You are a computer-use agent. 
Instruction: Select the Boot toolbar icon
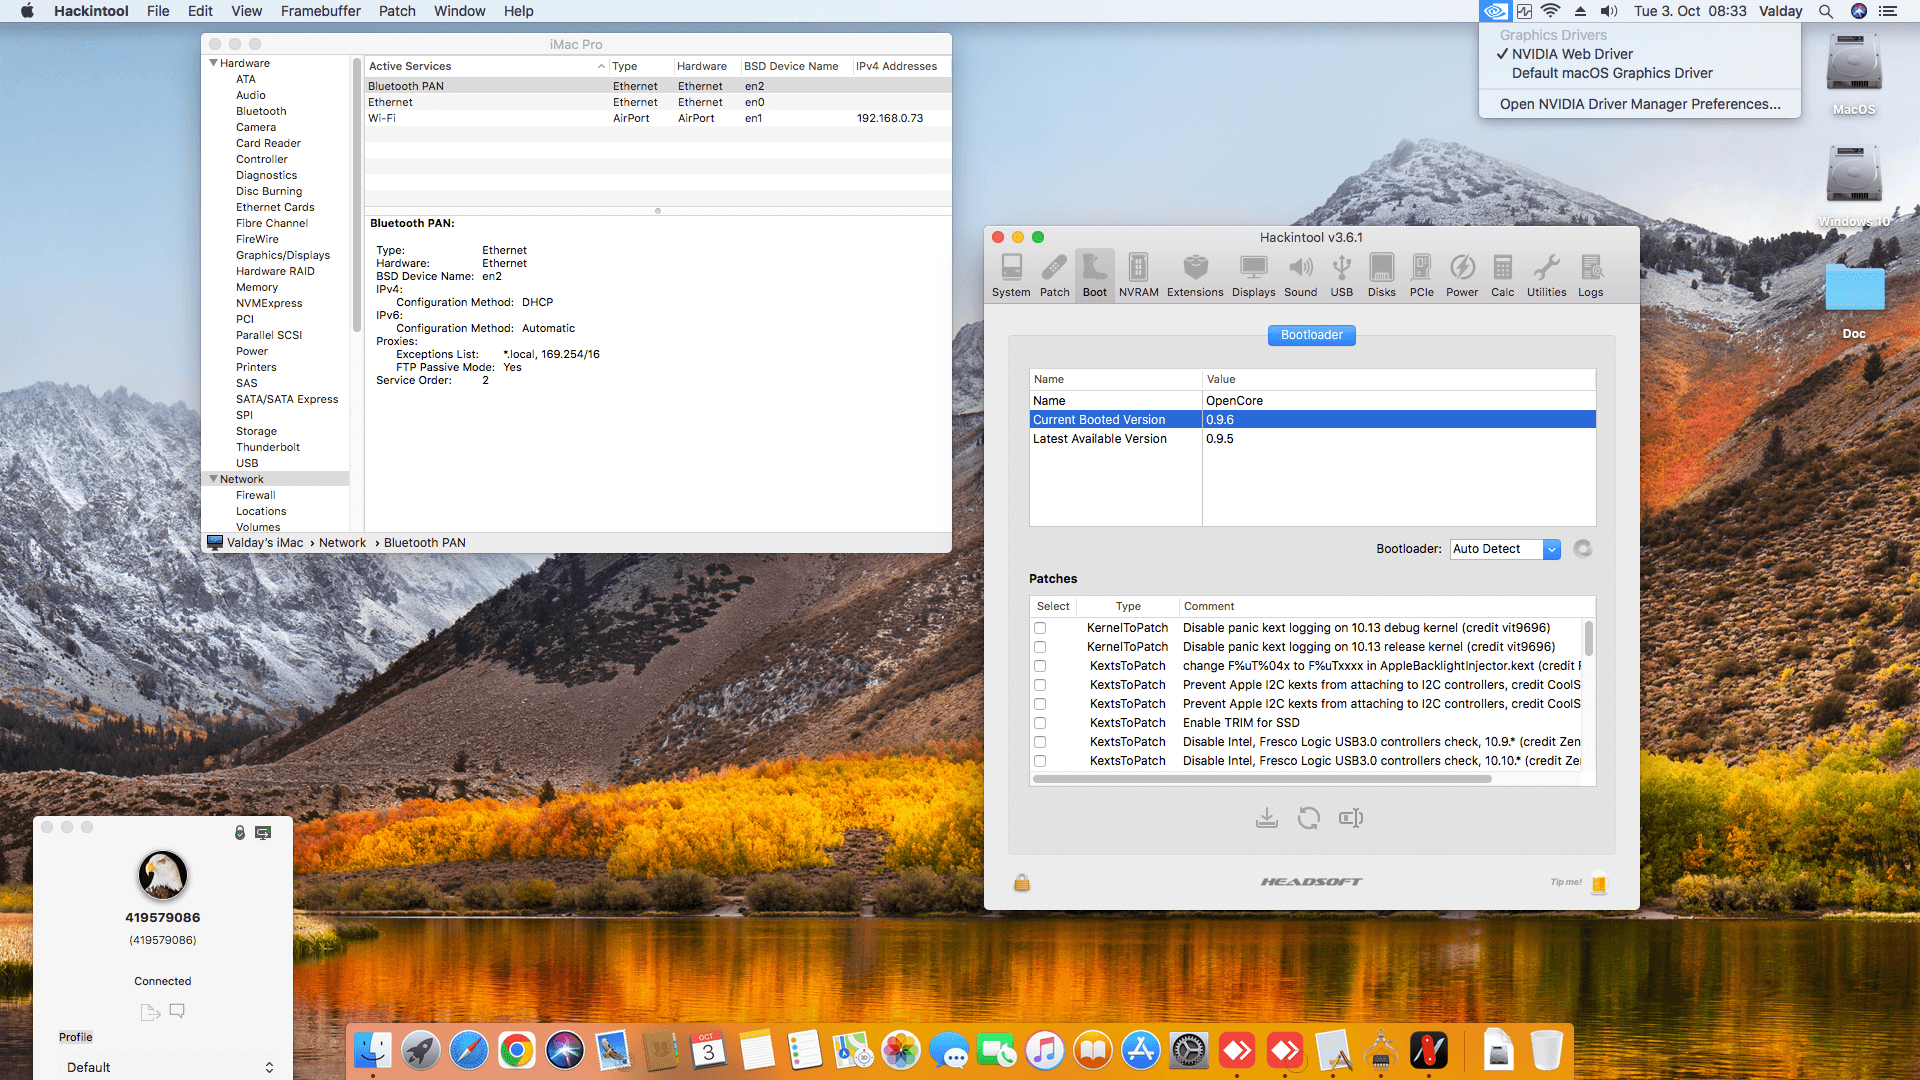(1095, 275)
